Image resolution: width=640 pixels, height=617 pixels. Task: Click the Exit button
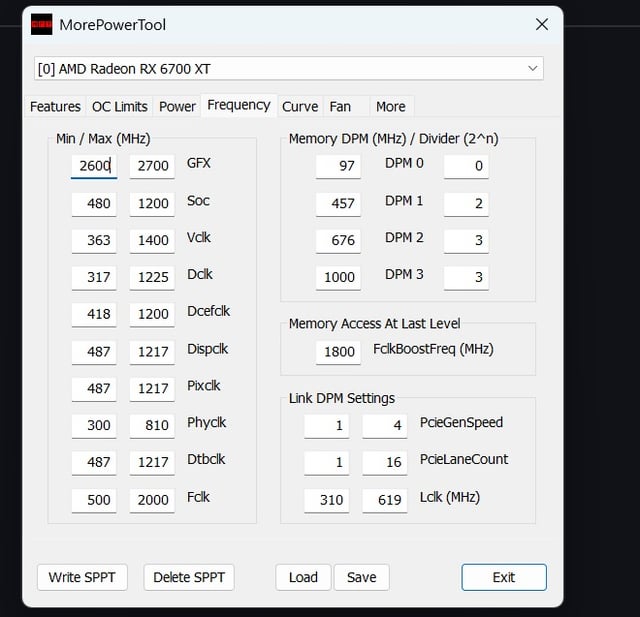[x=504, y=577]
